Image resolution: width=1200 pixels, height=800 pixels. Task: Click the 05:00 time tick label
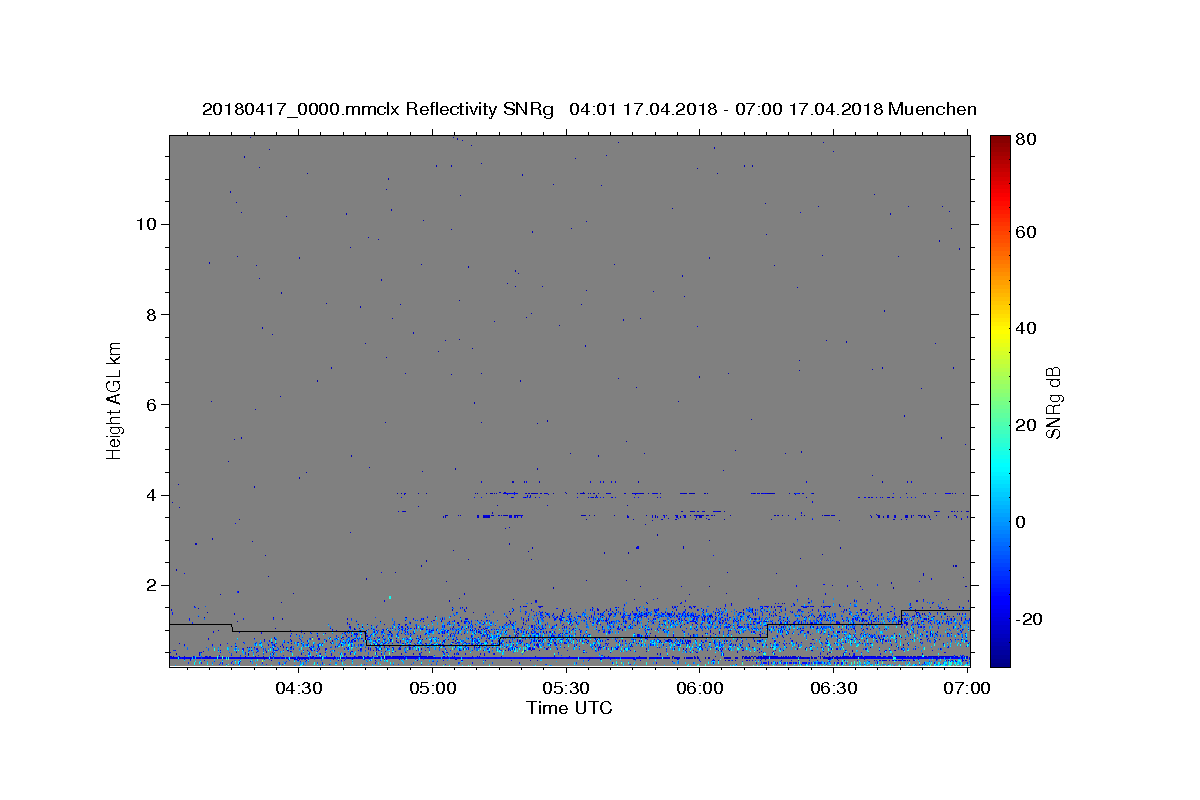click(432, 688)
